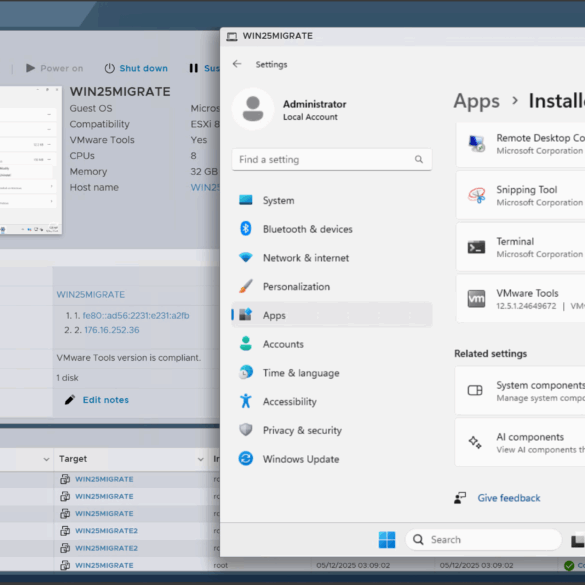Click the "1 disk" text
Screen dimensions: 585x585
pyautogui.click(x=67, y=378)
